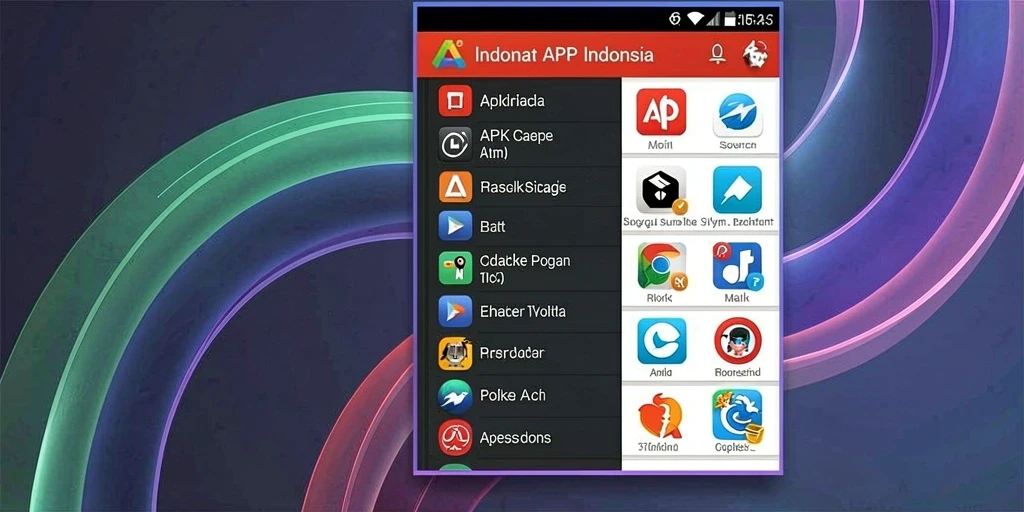
Task: Open the profile avatar in the red header
Action: (755, 54)
